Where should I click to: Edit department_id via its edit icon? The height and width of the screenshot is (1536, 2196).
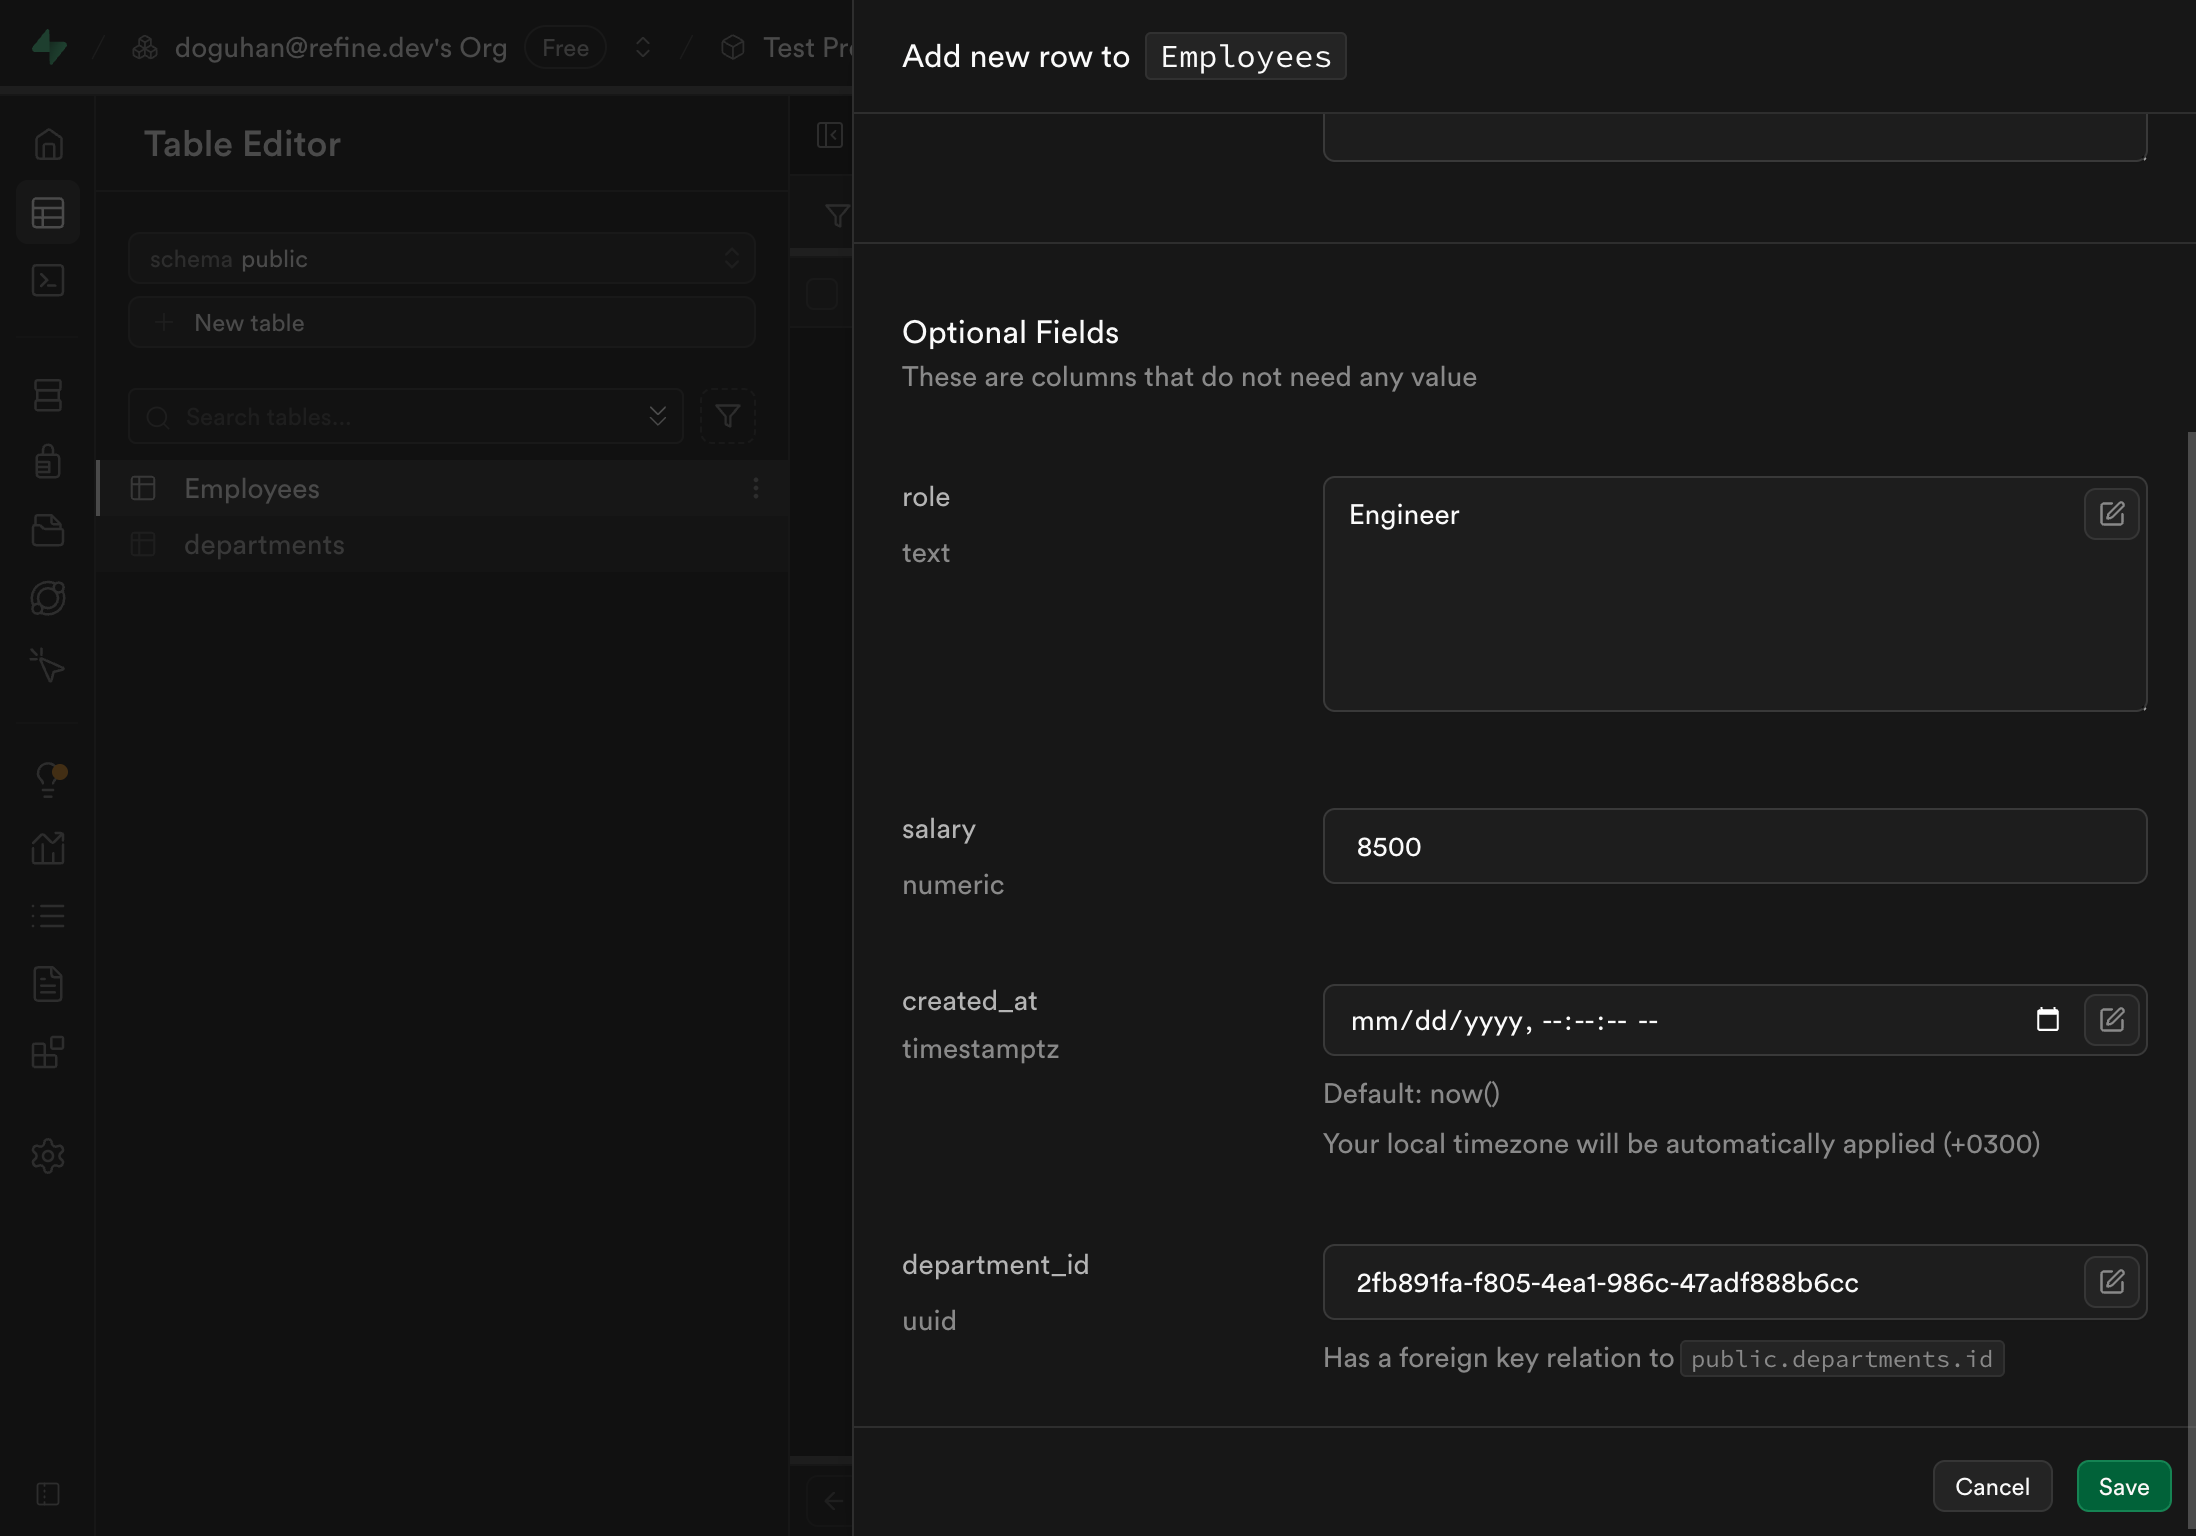pyautogui.click(x=2112, y=1281)
